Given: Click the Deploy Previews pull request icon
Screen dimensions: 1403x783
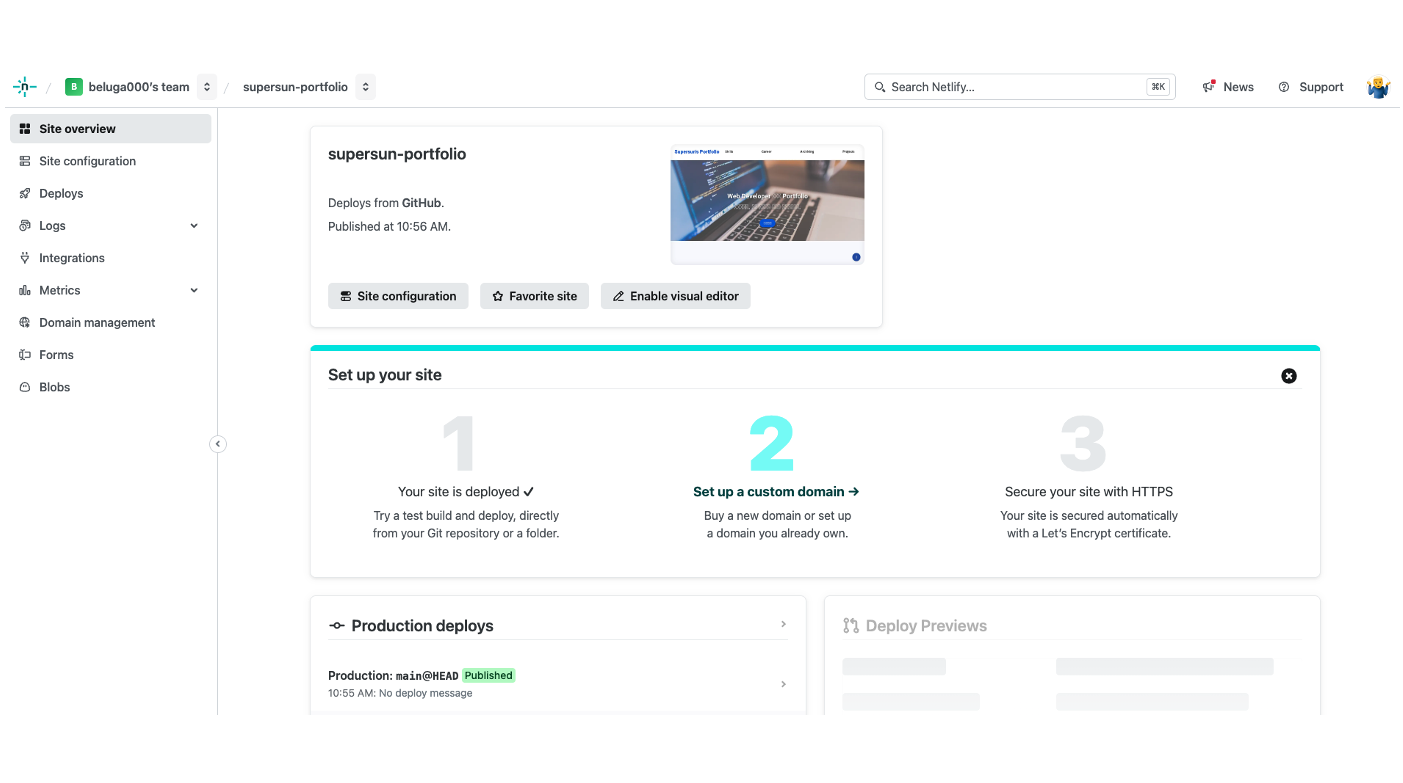Looking at the screenshot, I should pos(851,626).
